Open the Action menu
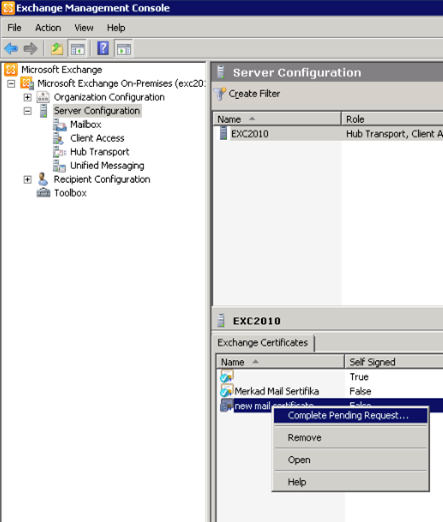The width and height of the screenshot is (443, 522). click(48, 28)
